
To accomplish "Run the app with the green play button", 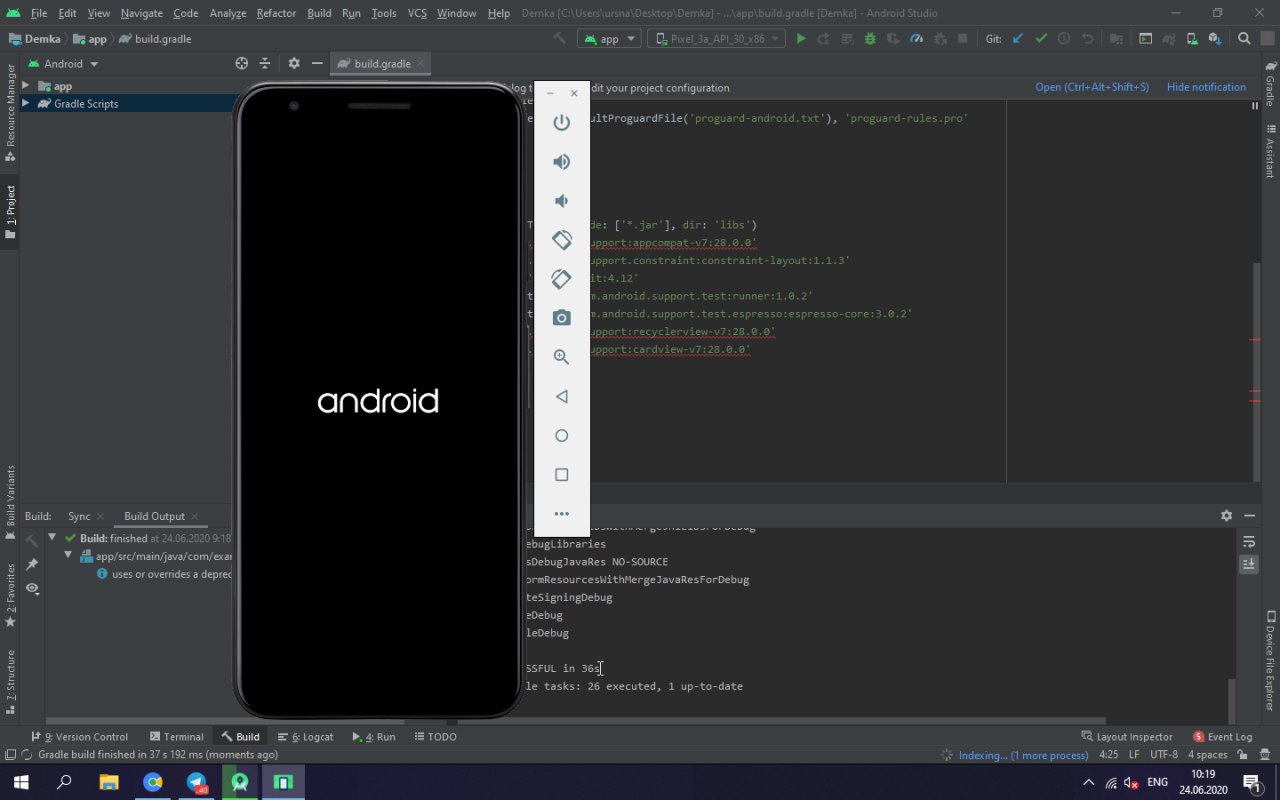I will click(x=801, y=39).
